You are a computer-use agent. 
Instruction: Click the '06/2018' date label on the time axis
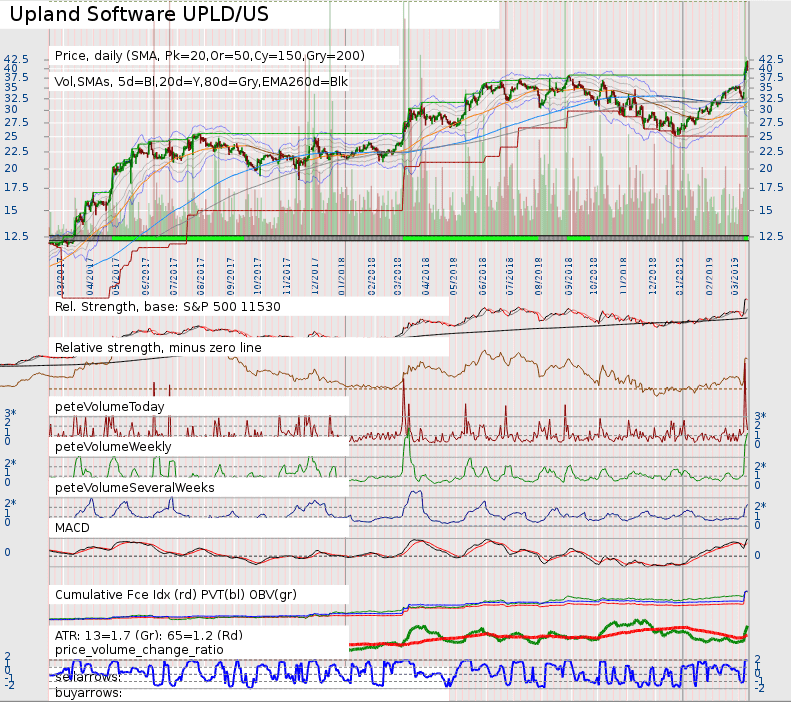coord(483,276)
